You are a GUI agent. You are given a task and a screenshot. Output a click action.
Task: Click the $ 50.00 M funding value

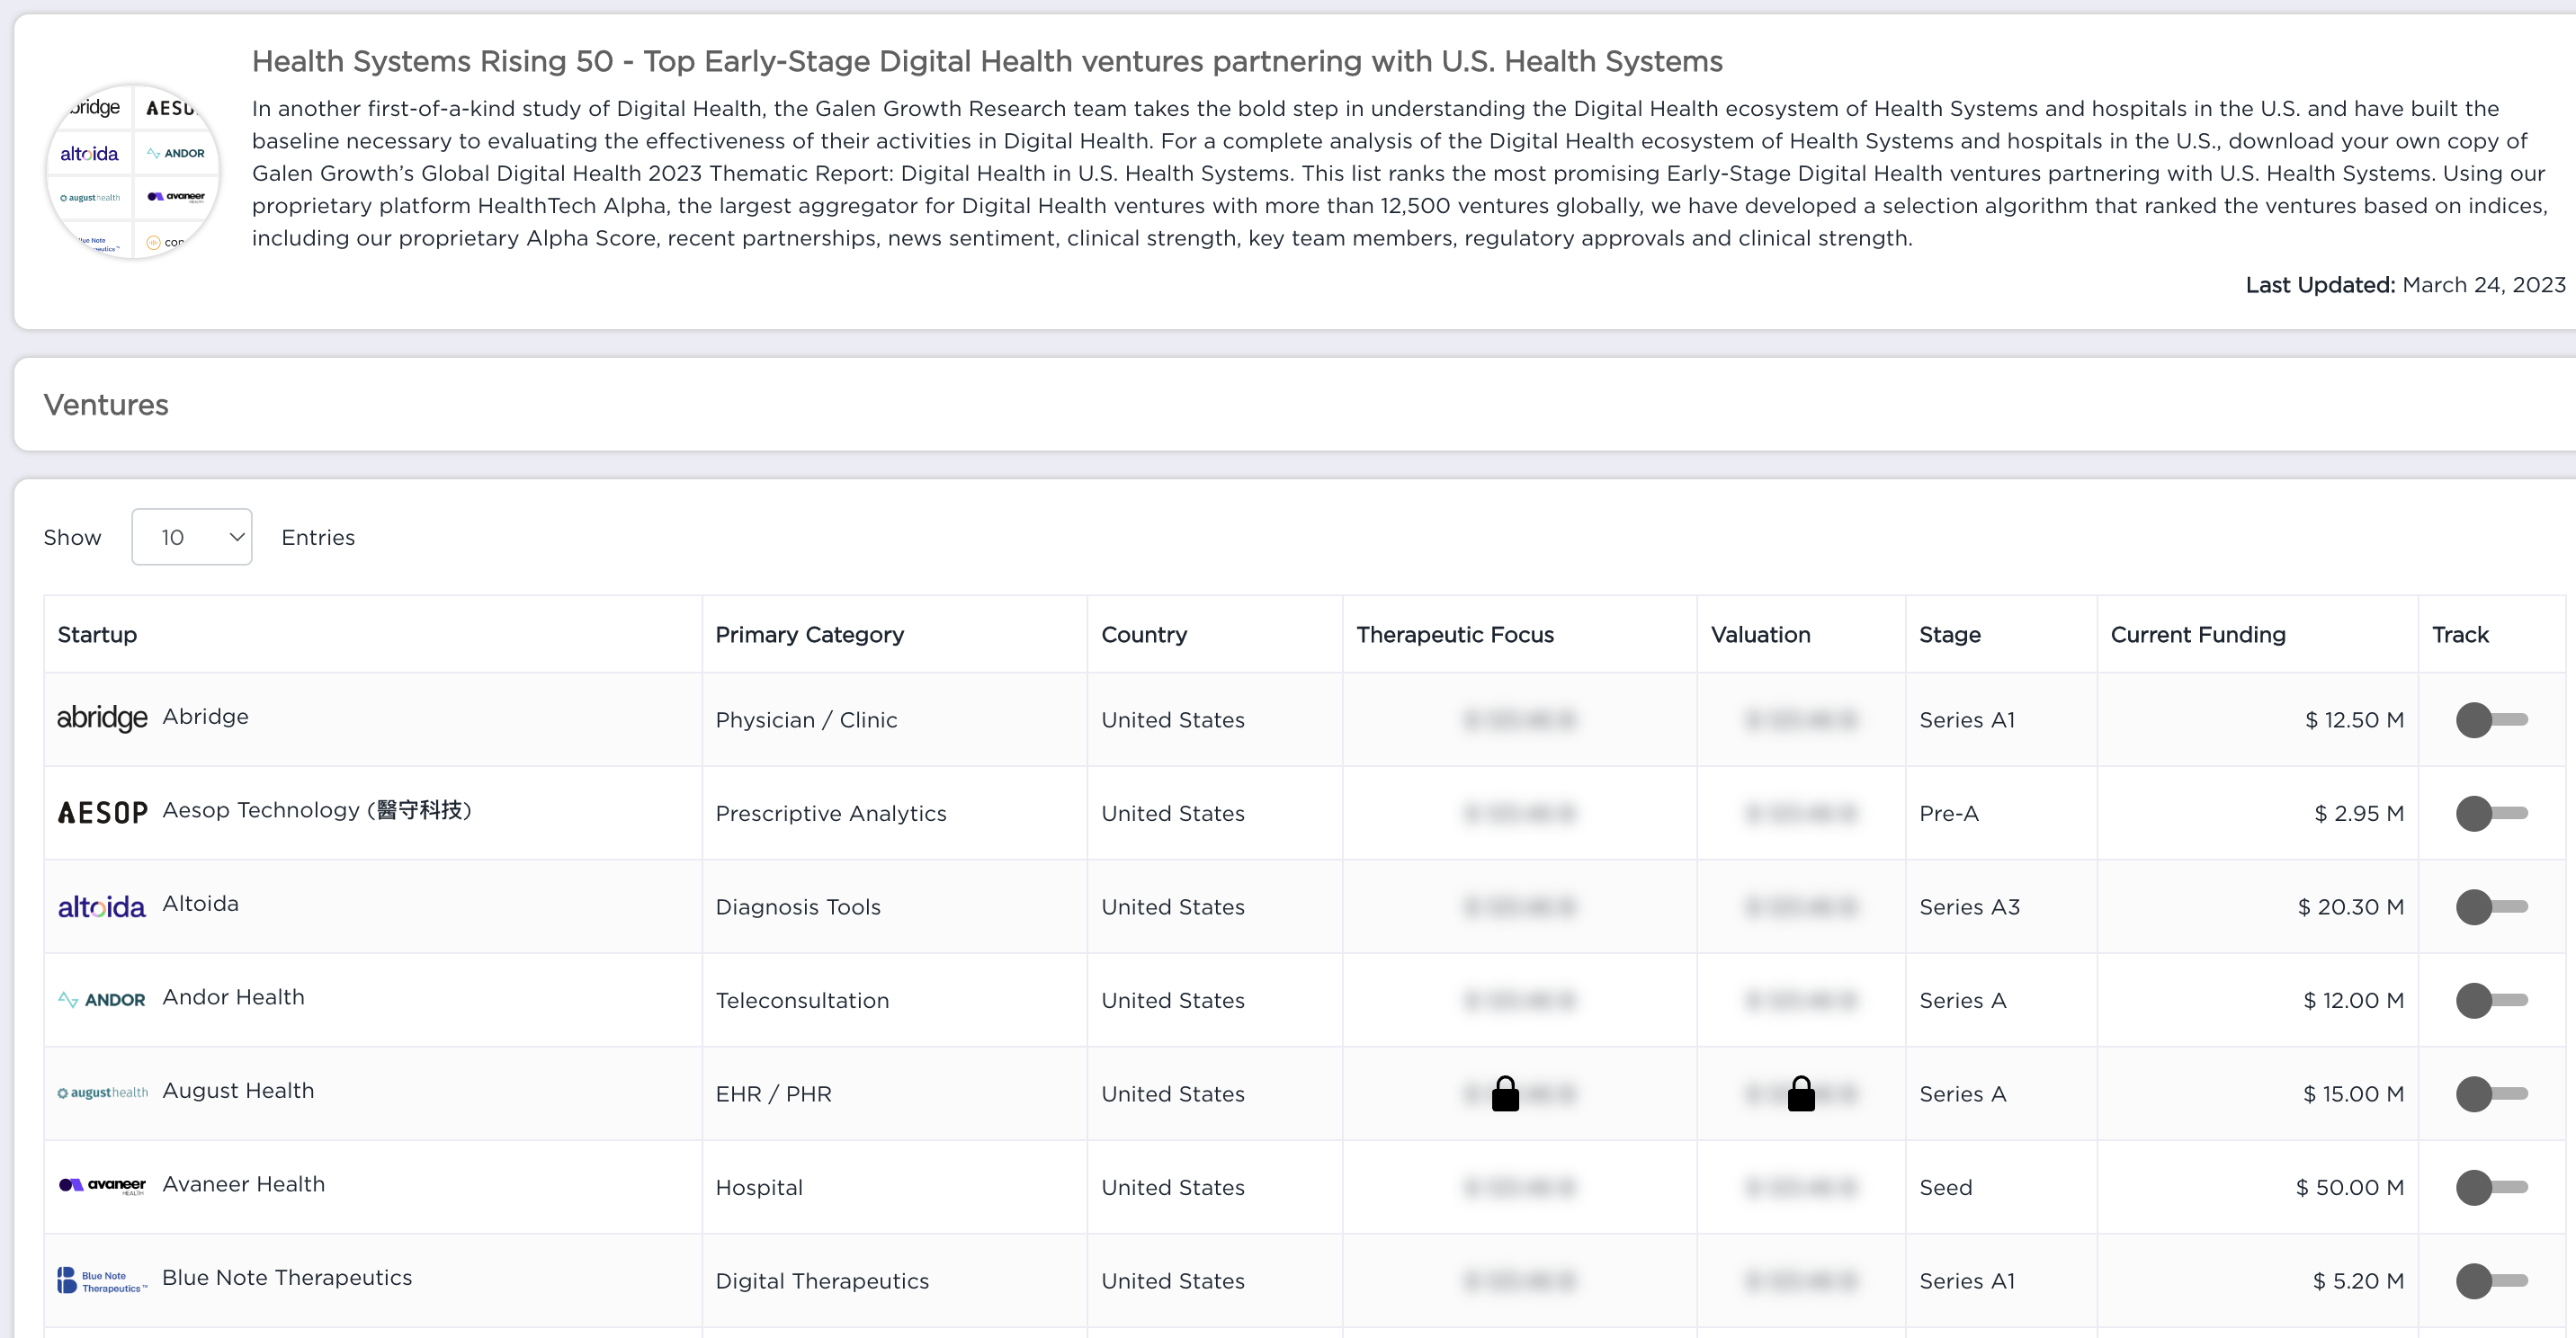[2350, 1187]
